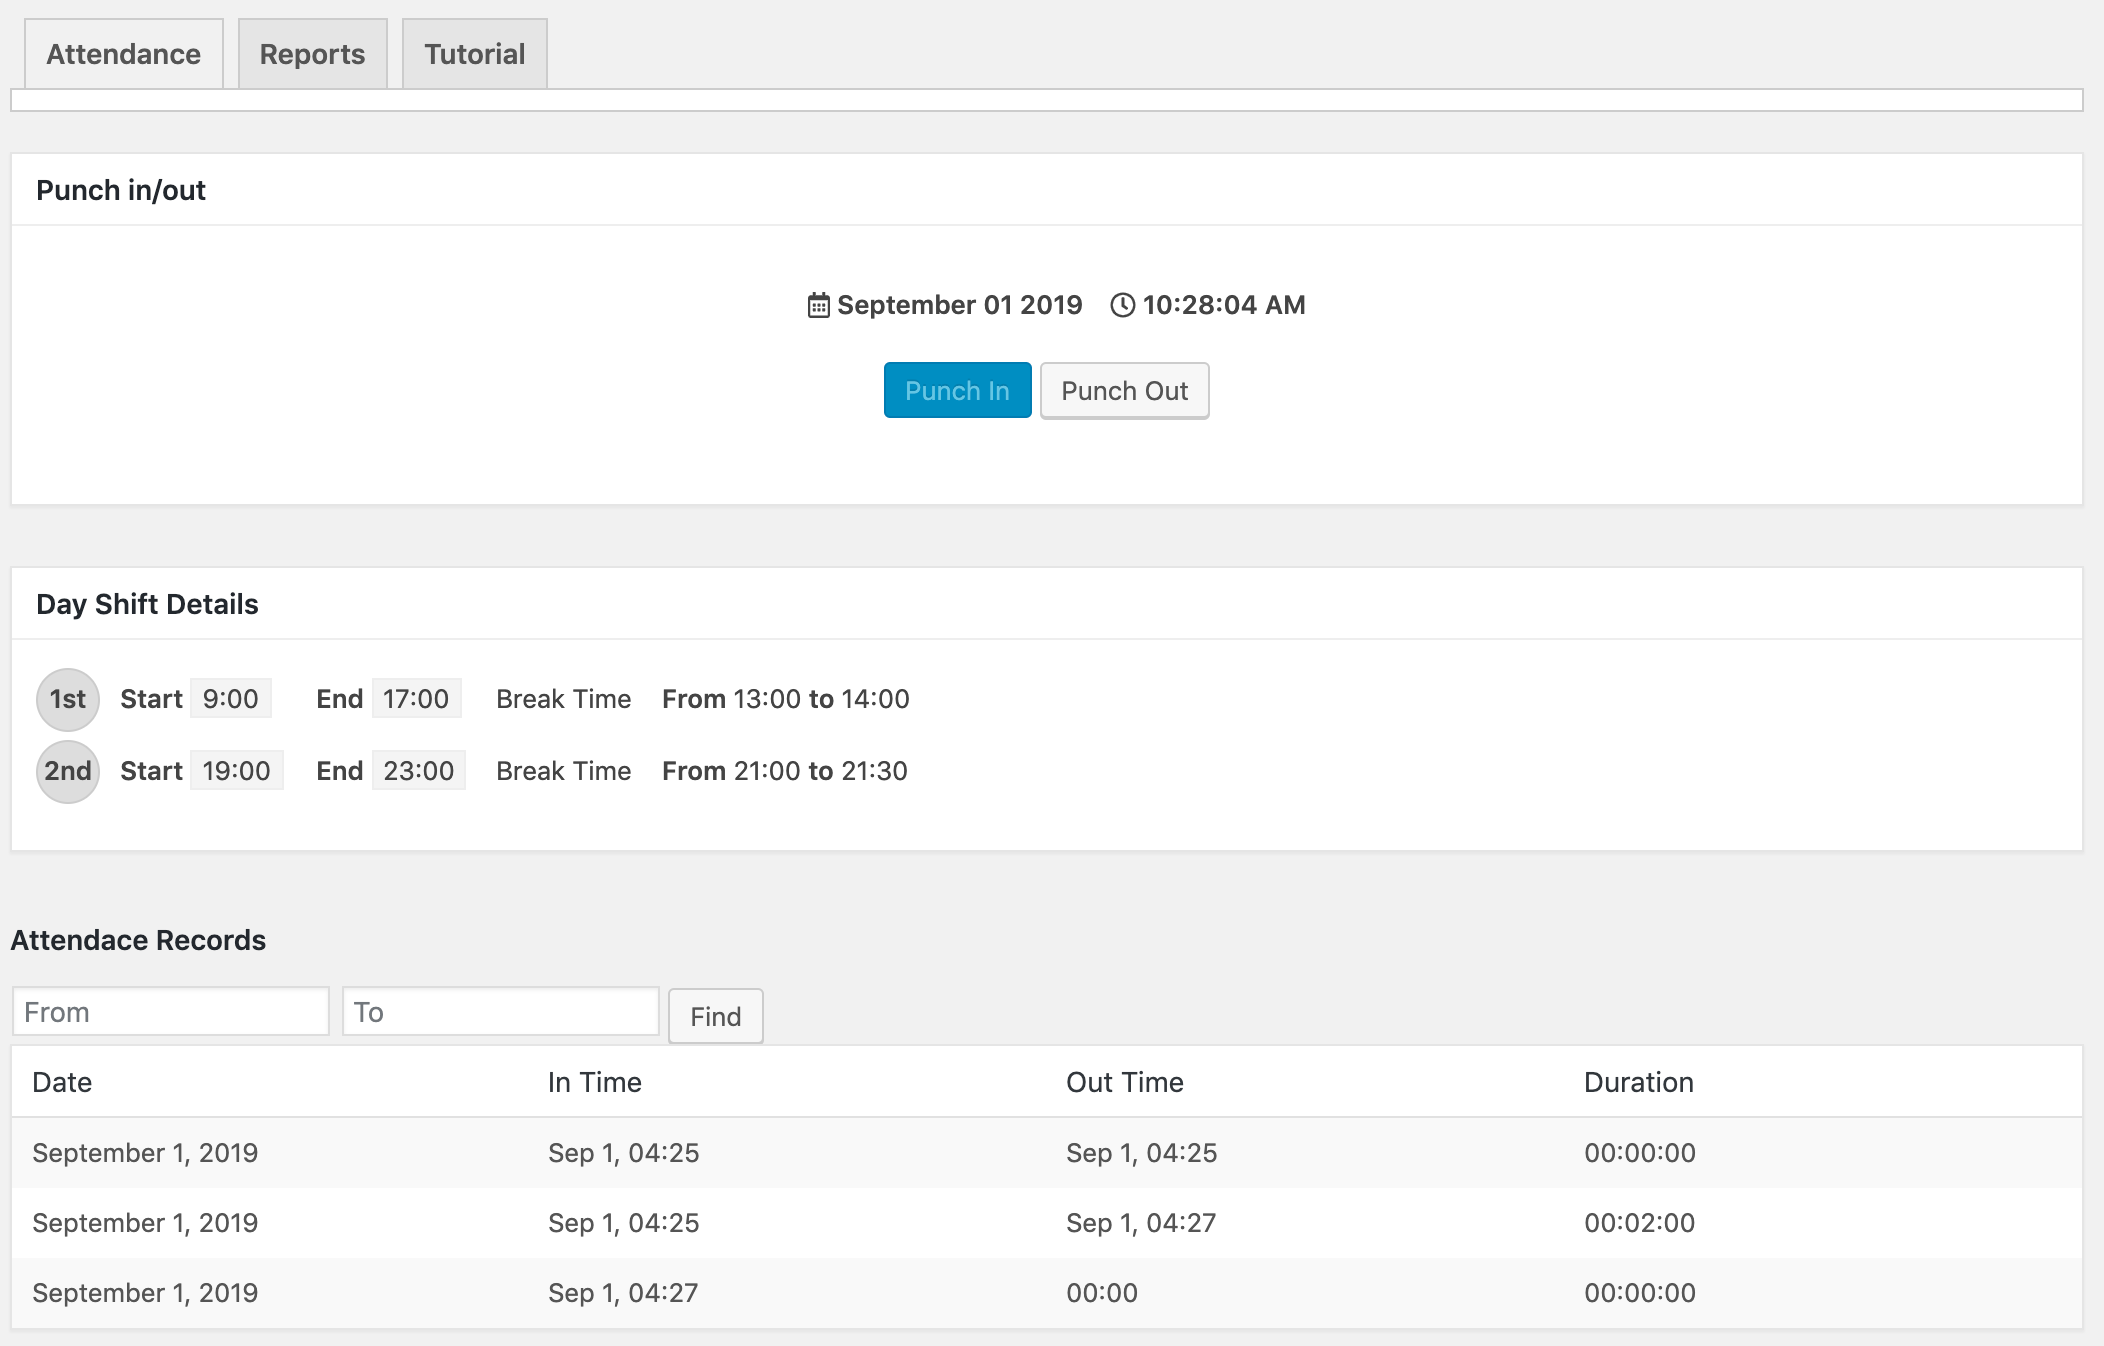Screen dimensions: 2104x1346
Task: Open the Tutorial tab
Action: pyautogui.click(x=474, y=54)
